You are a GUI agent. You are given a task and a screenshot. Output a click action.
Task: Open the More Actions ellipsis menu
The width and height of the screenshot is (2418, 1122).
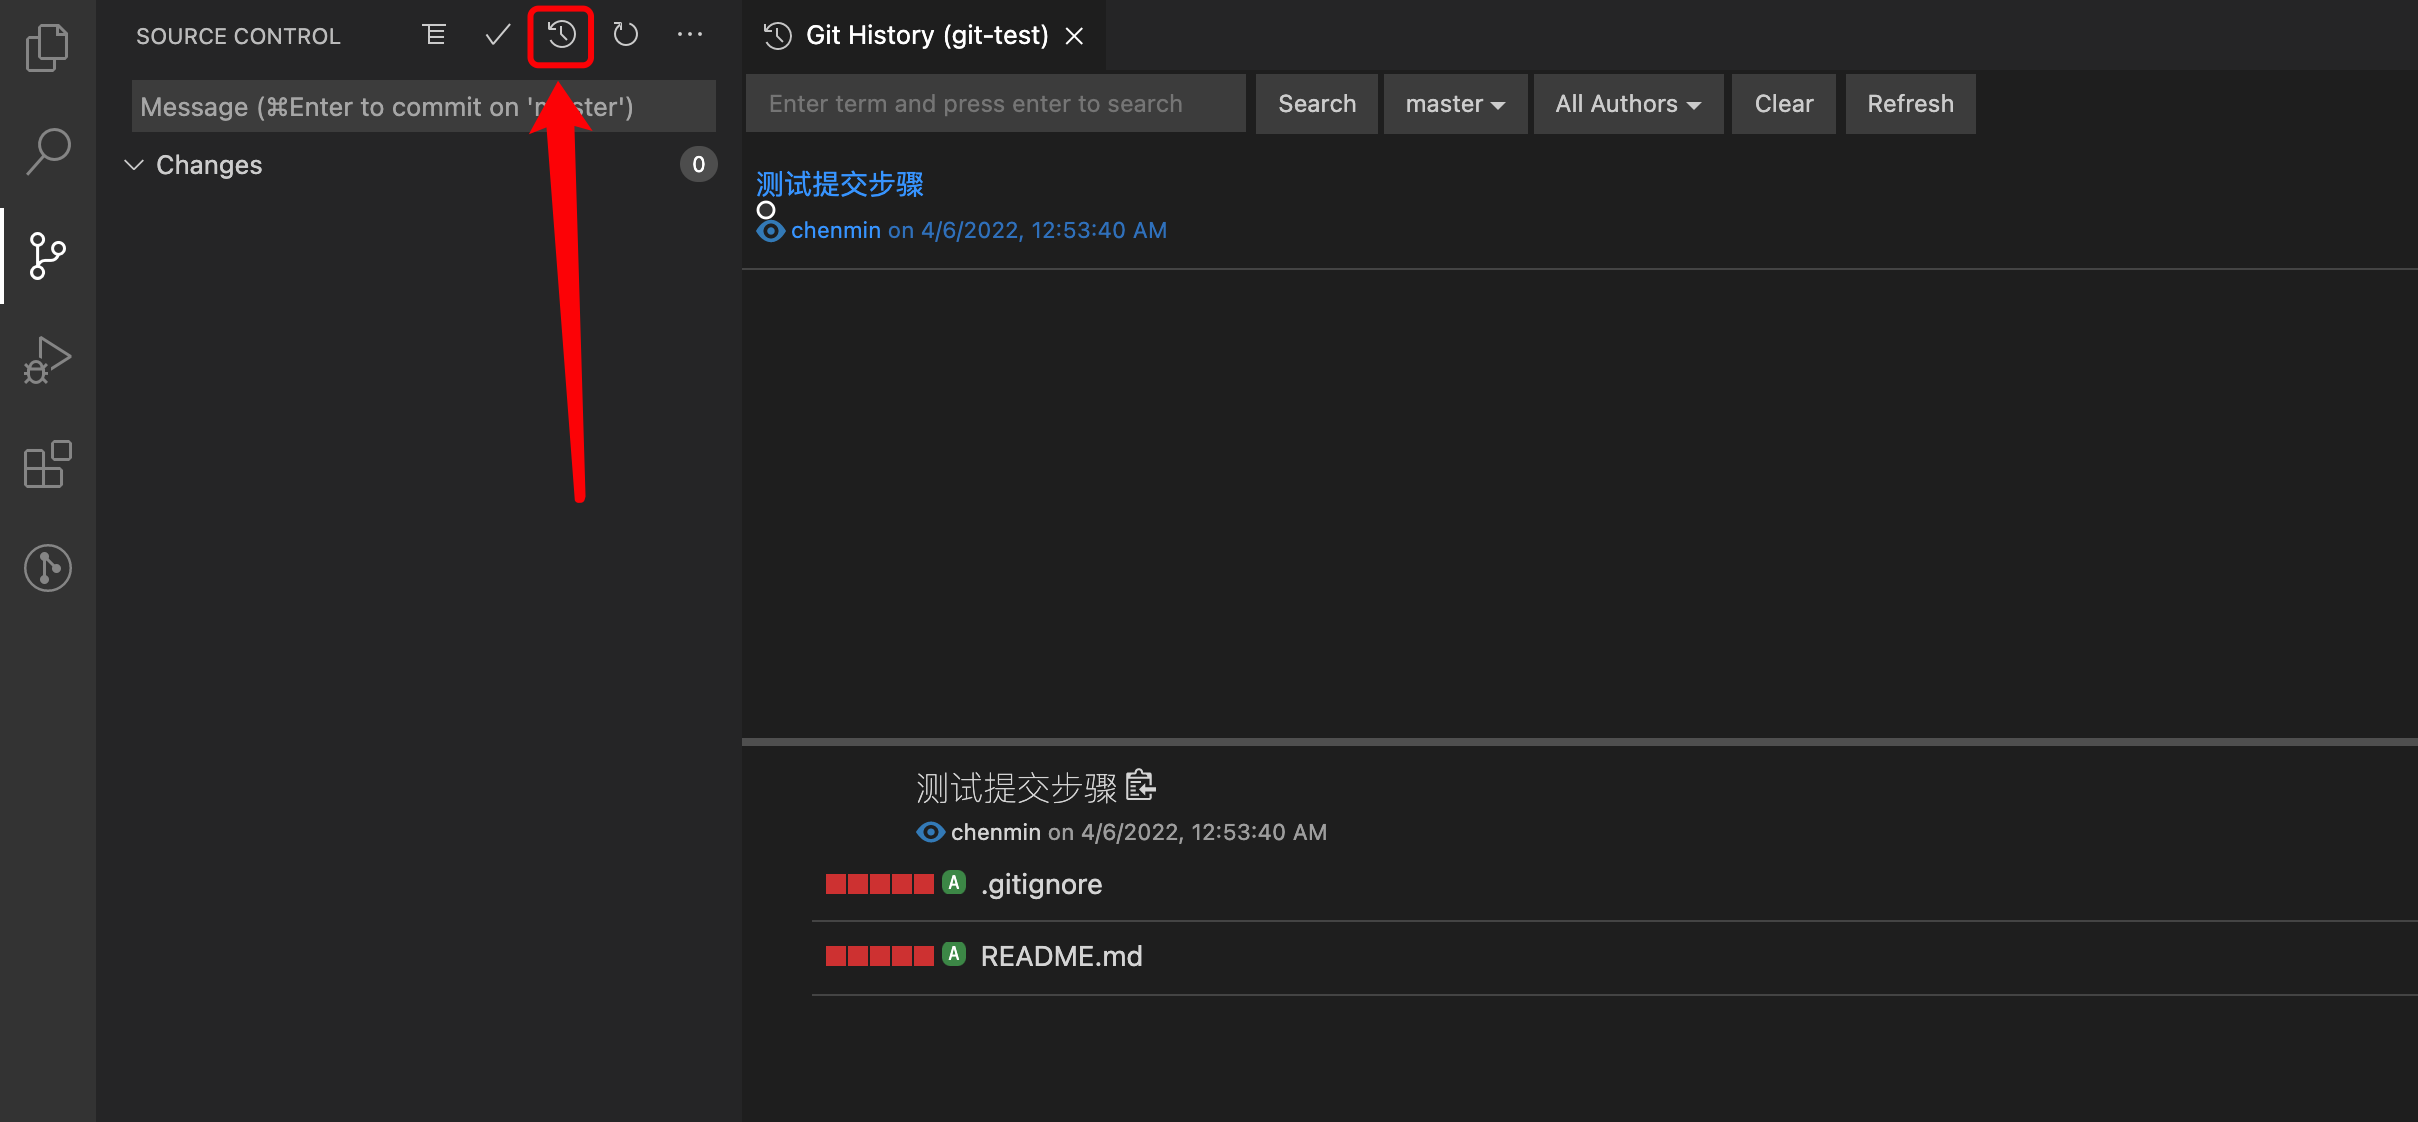click(691, 34)
